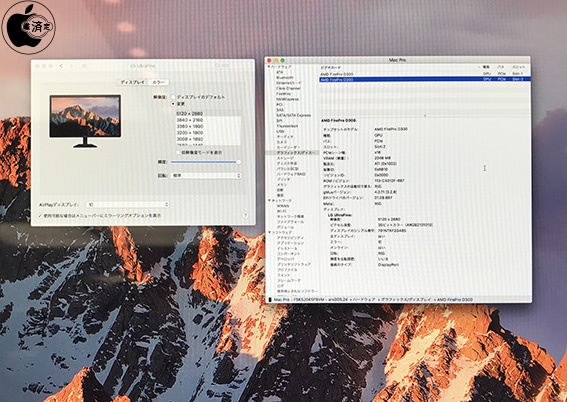Enable the 低解像度モードを表示 checkbox
567x402 pixels.
tap(178, 153)
